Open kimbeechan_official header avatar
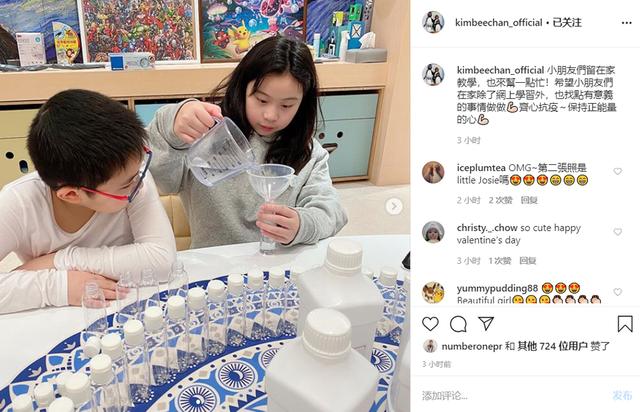 click(x=433, y=22)
